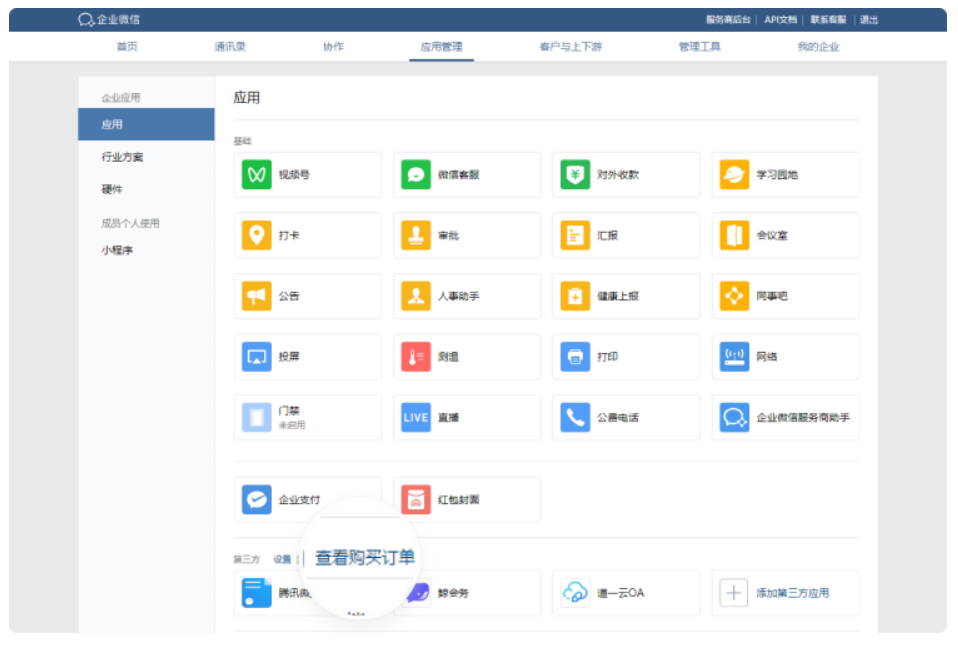This screenshot has width=958, height=652.
Task: Open 行业方案 in the sidebar
Action: pos(122,157)
